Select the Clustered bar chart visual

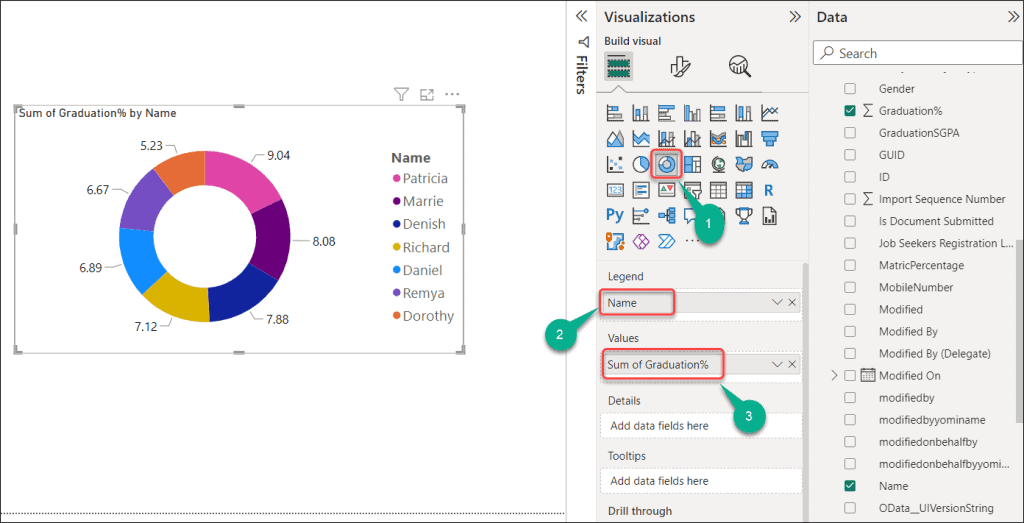[x=666, y=113]
